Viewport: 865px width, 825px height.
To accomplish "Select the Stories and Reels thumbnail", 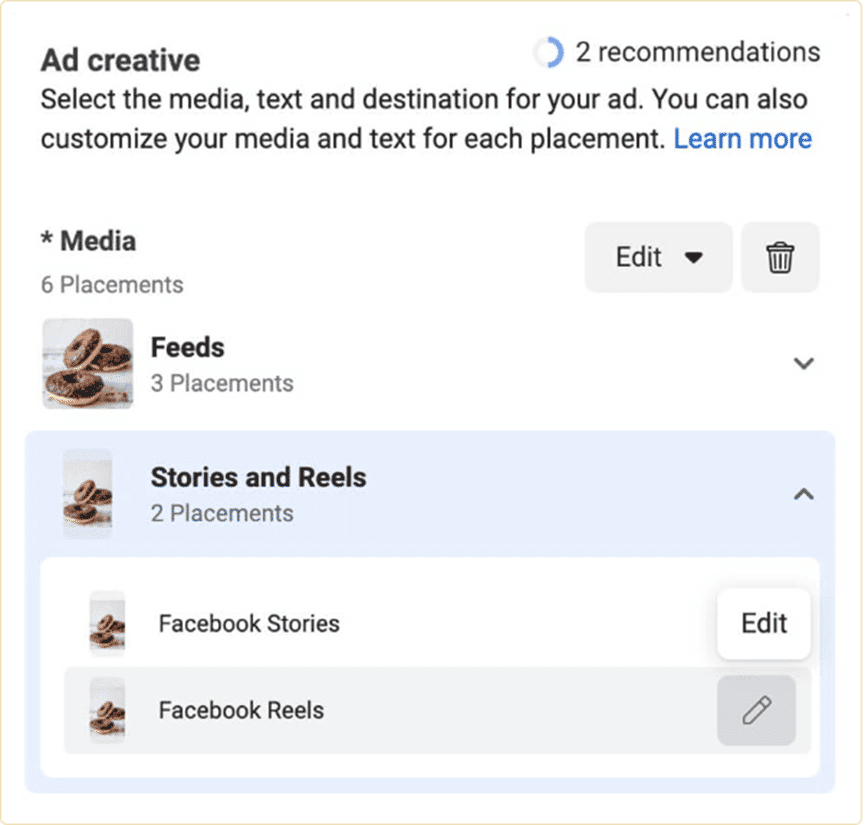I will tap(88, 494).
